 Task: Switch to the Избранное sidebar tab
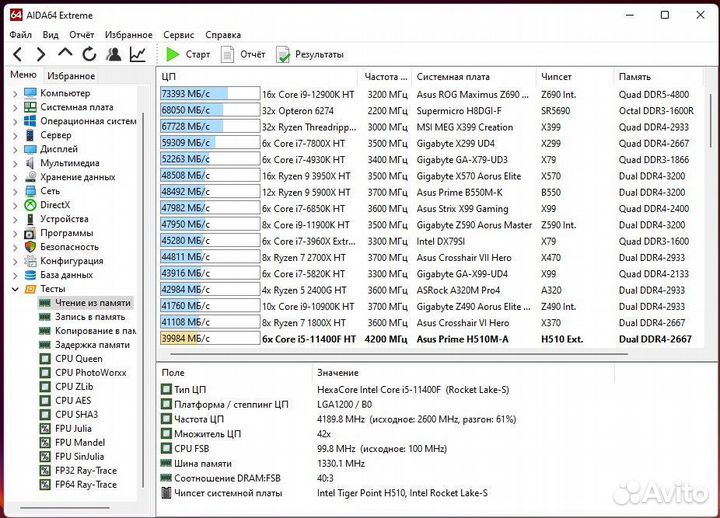[71, 76]
